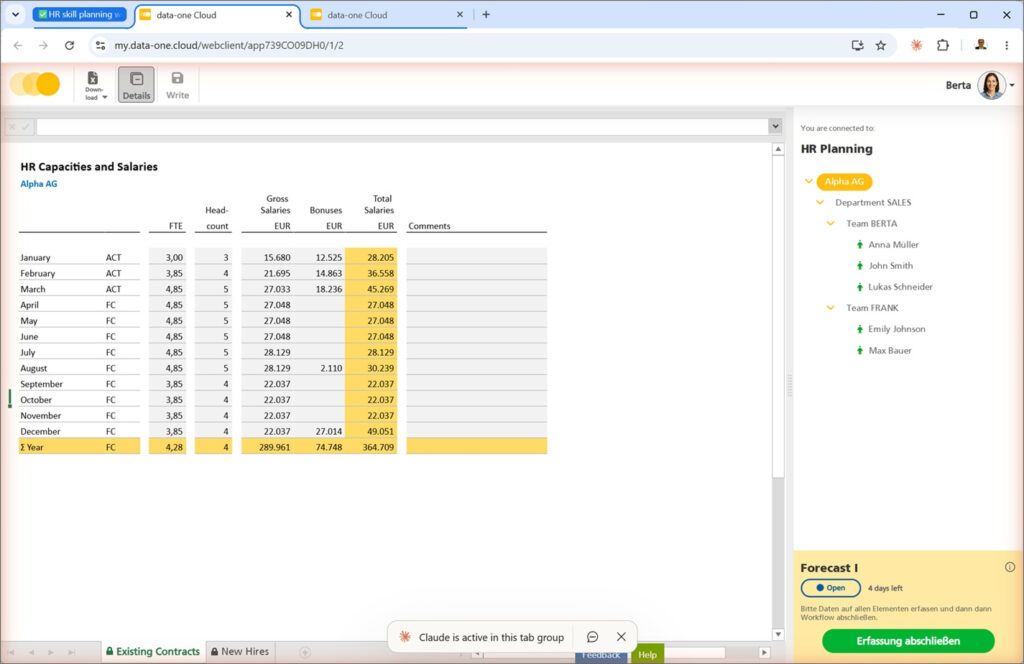Click the Open status pill
Screen dimensions: 1024x664
point(830,588)
